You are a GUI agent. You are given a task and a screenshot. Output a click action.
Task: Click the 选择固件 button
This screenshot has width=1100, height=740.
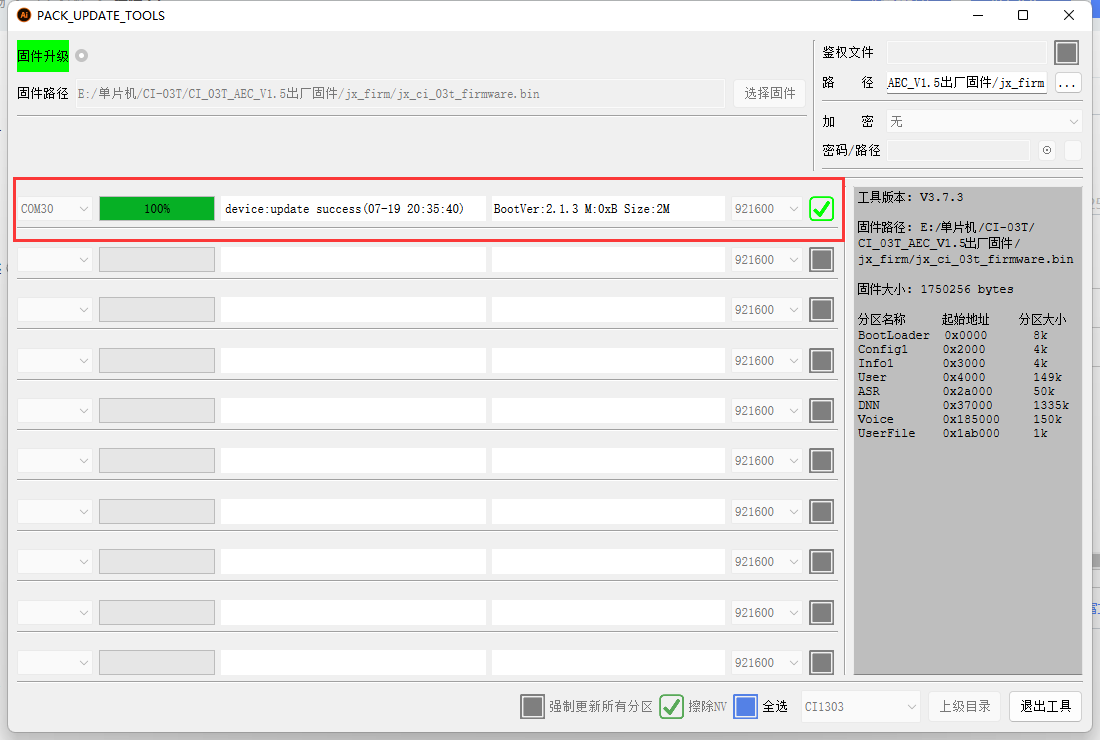769,93
